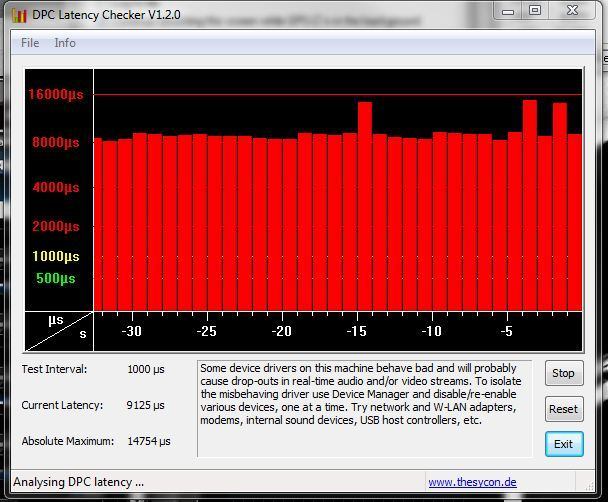Click the driver warning message text box
608x502 pixels.
click(x=364, y=409)
